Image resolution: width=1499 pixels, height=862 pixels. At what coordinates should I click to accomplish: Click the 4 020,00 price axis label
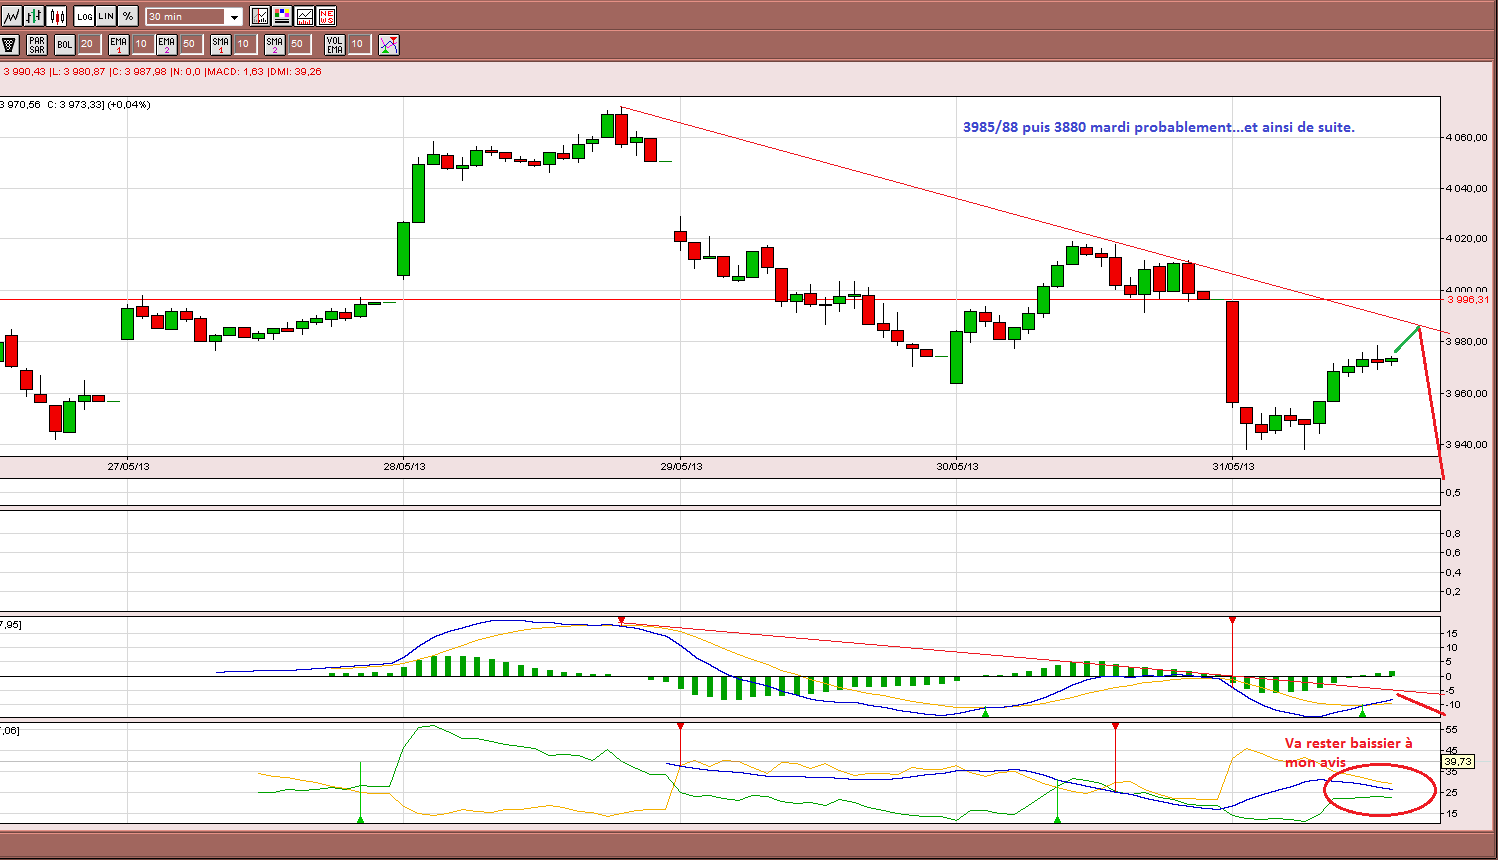point(1467,239)
